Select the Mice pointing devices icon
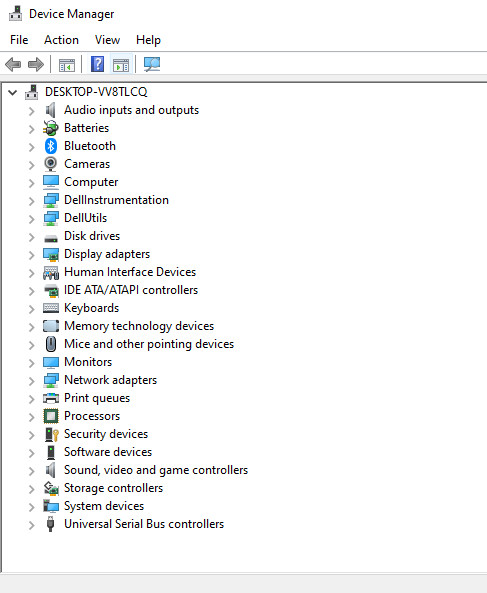This screenshot has width=487, height=593. [51, 344]
